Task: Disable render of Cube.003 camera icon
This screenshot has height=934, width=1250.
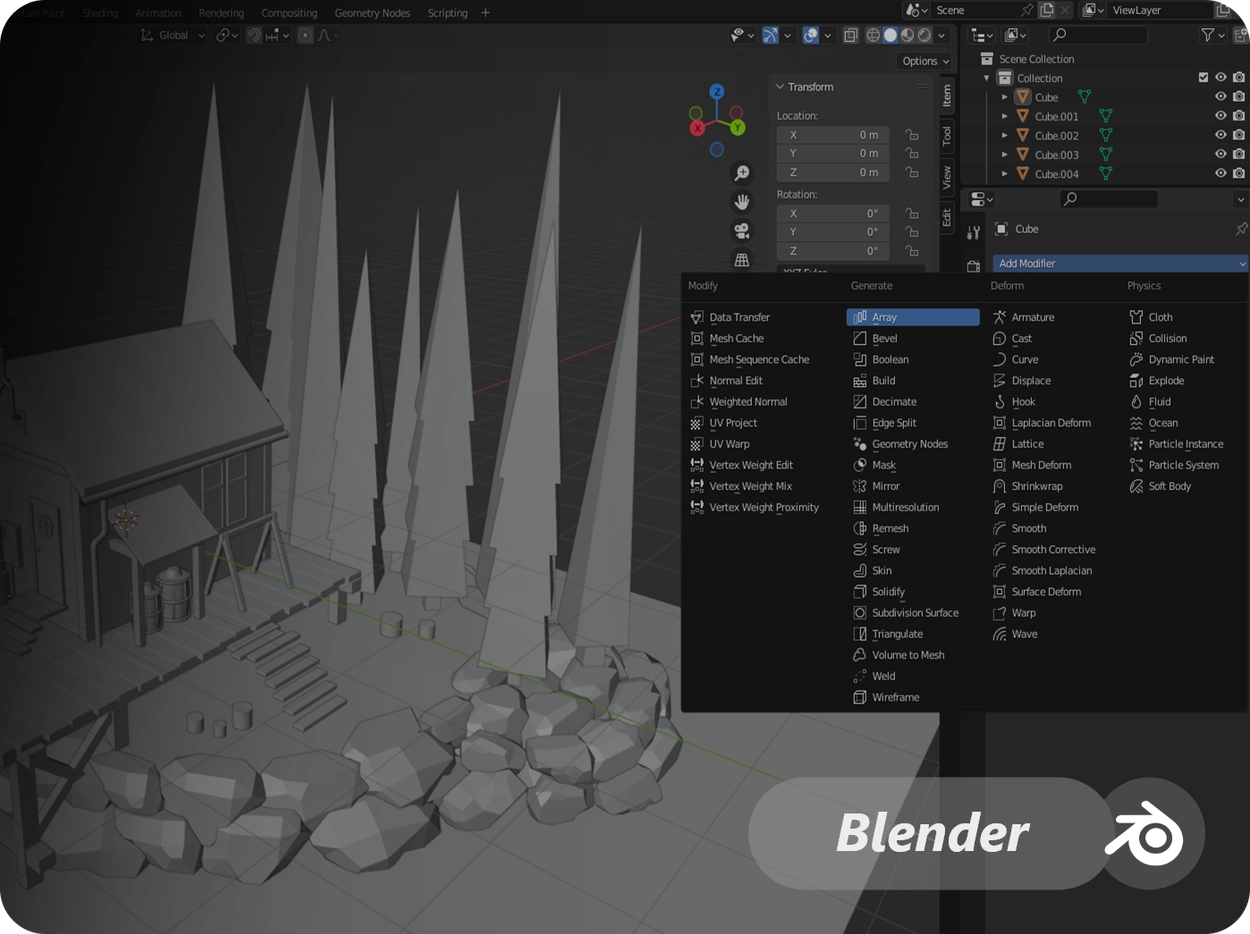Action: tap(1239, 154)
